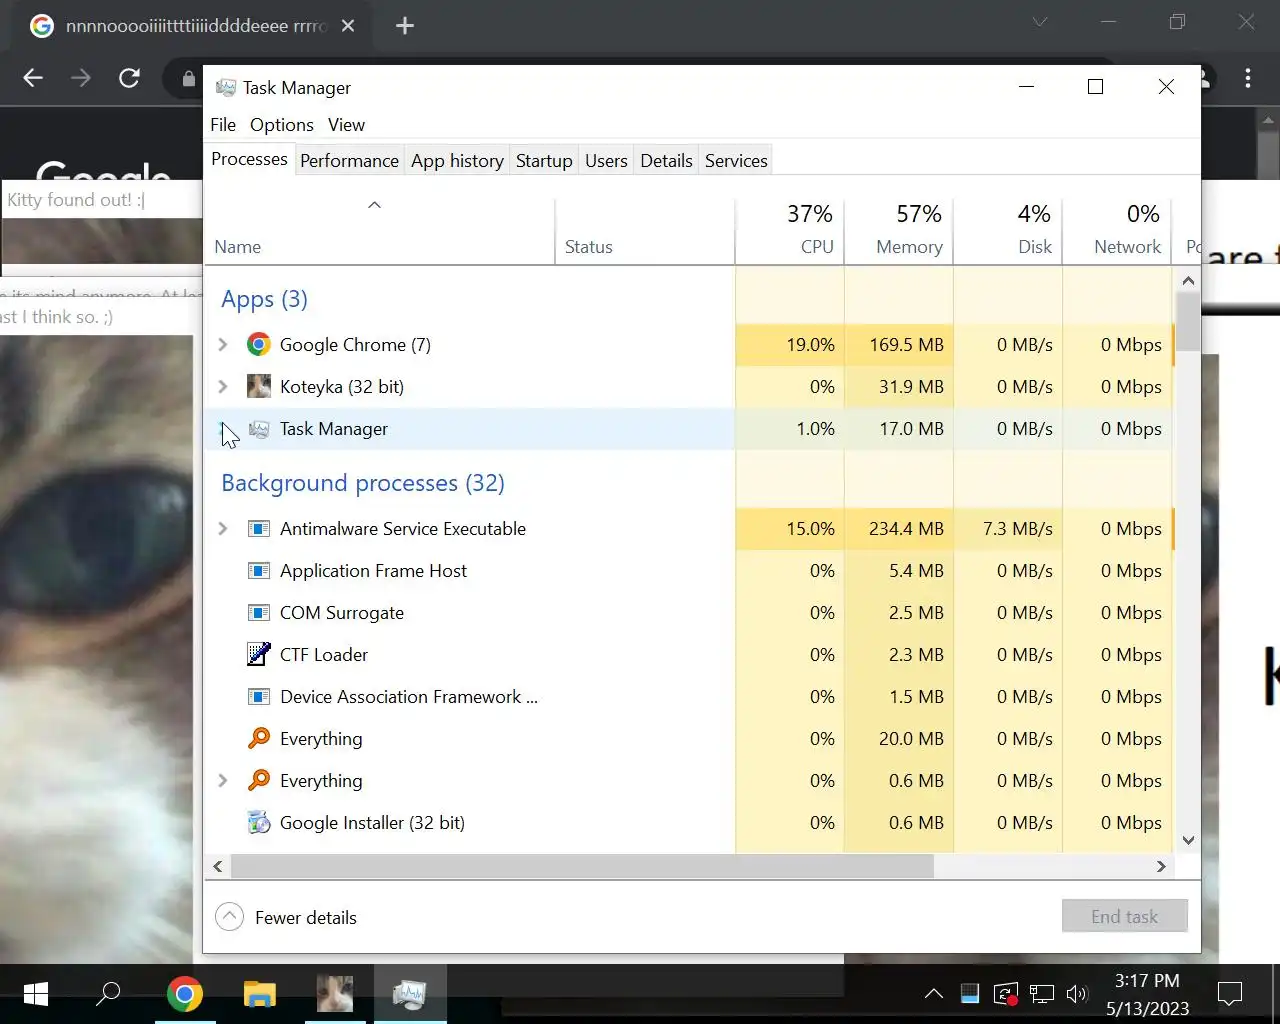Expand the Everything row that has an arrow
Screen dimensions: 1280x1024
coord(223,780)
